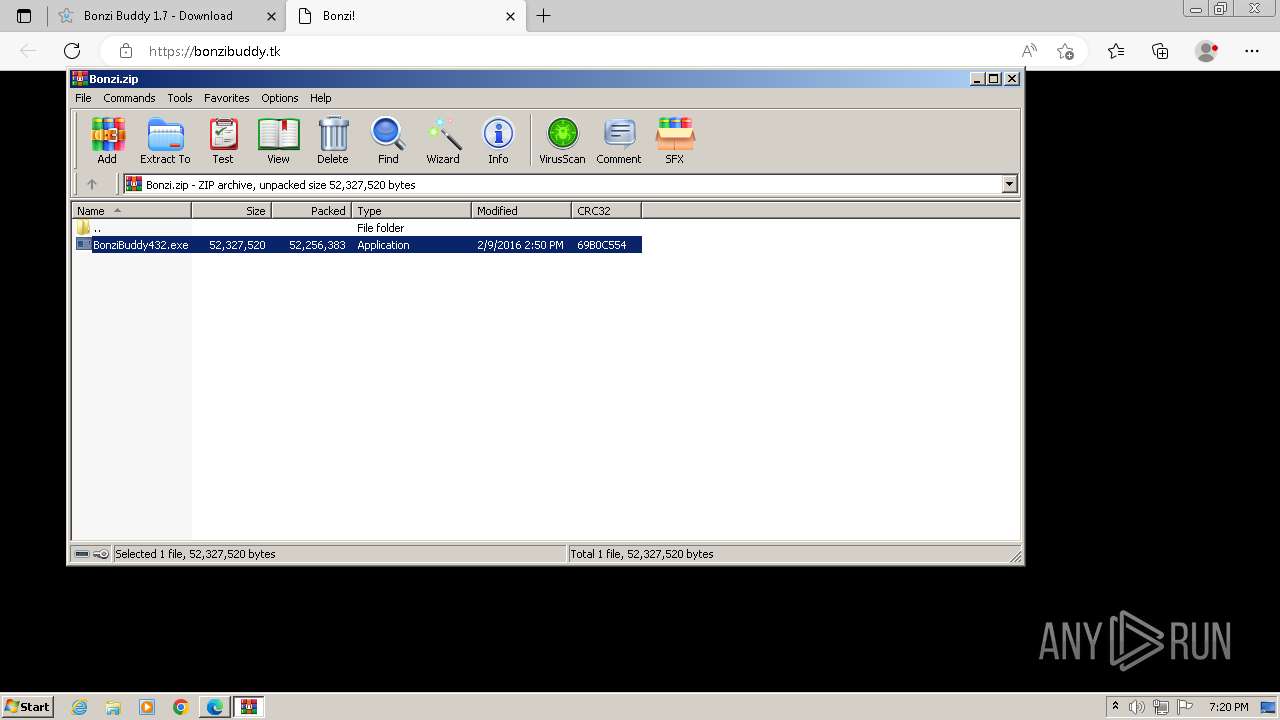The height and width of the screenshot is (720, 1280).
Task: Open the Find magnifier tool
Action: [388, 140]
